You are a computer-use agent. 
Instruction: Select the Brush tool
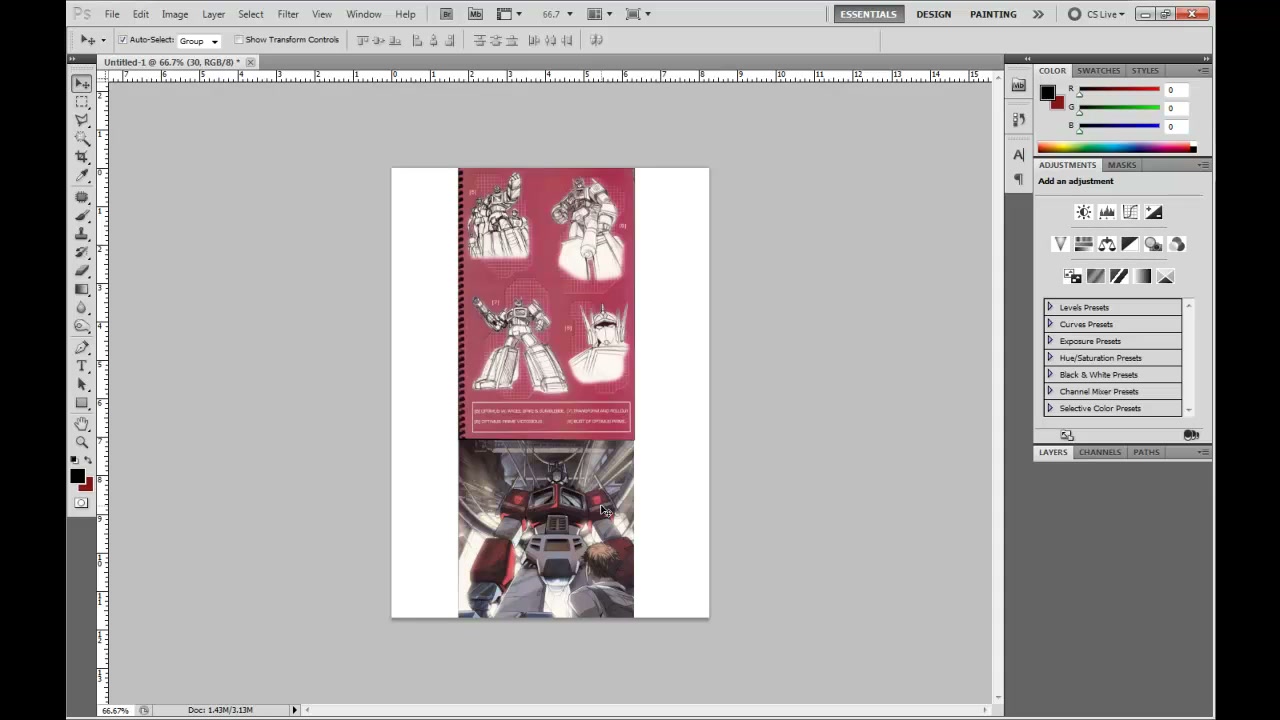[82, 215]
